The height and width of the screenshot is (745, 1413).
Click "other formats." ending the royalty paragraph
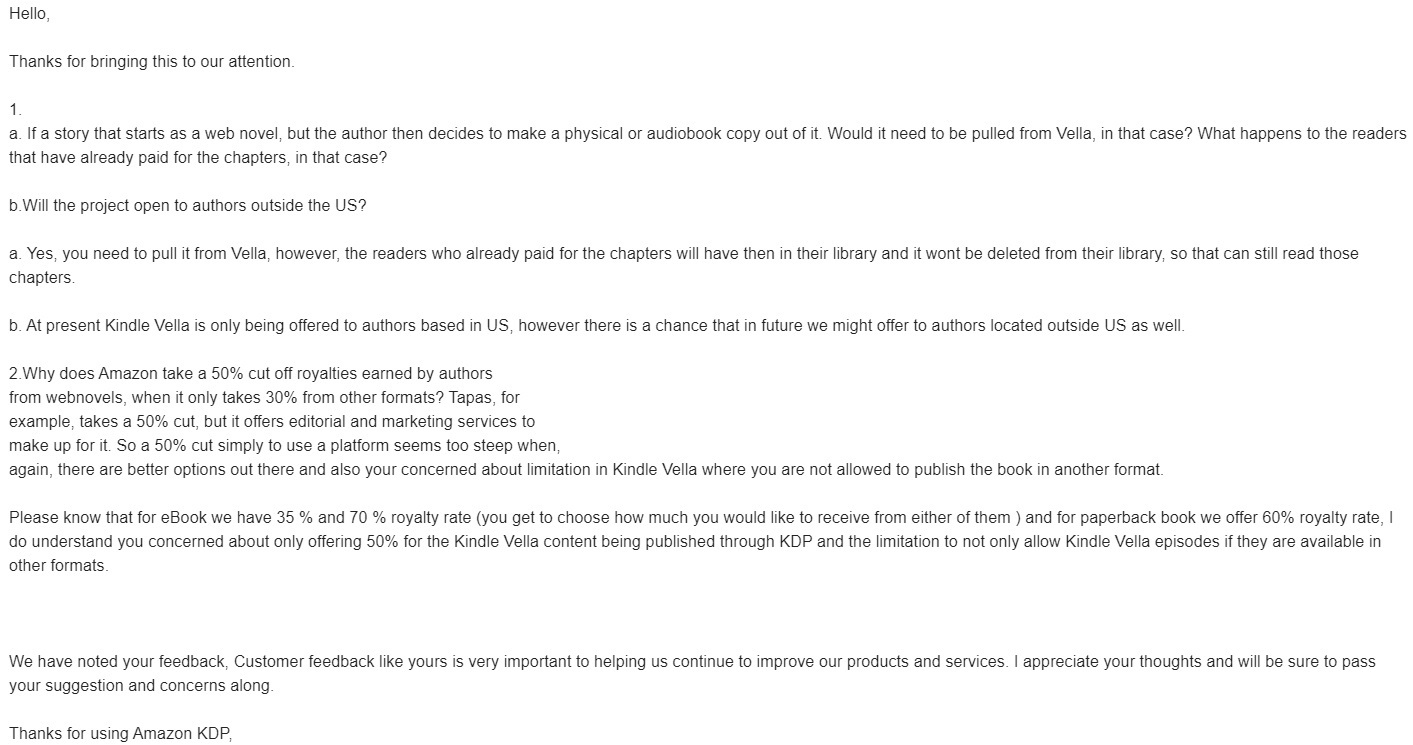coord(58,566)
